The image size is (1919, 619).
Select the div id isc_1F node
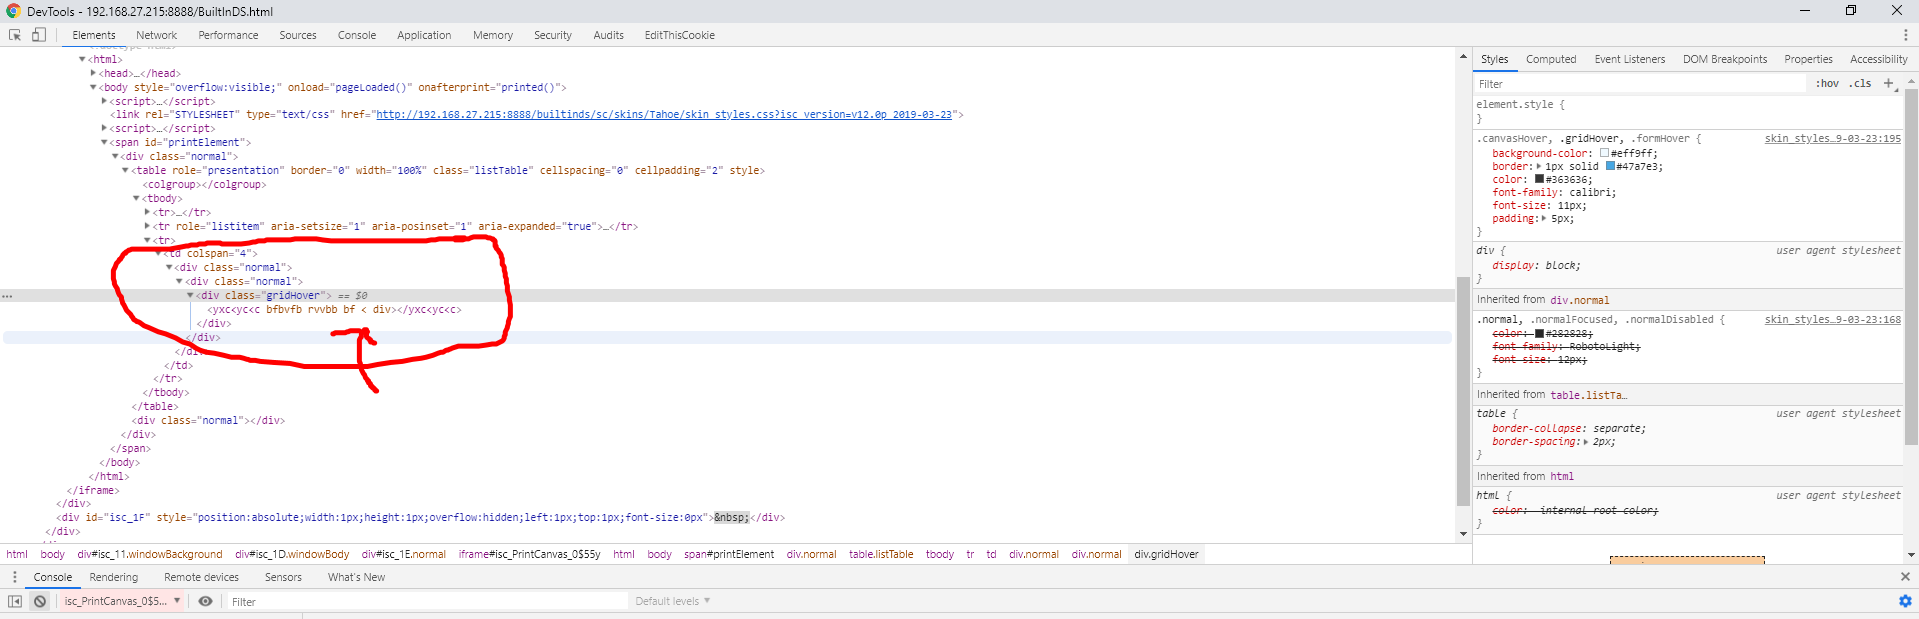pyautogui.click(x=420, y=518)
